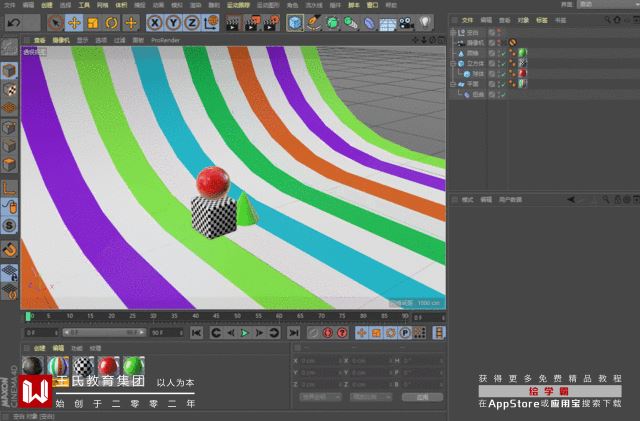Click the blue Cube primitive icon

point(295,23)
